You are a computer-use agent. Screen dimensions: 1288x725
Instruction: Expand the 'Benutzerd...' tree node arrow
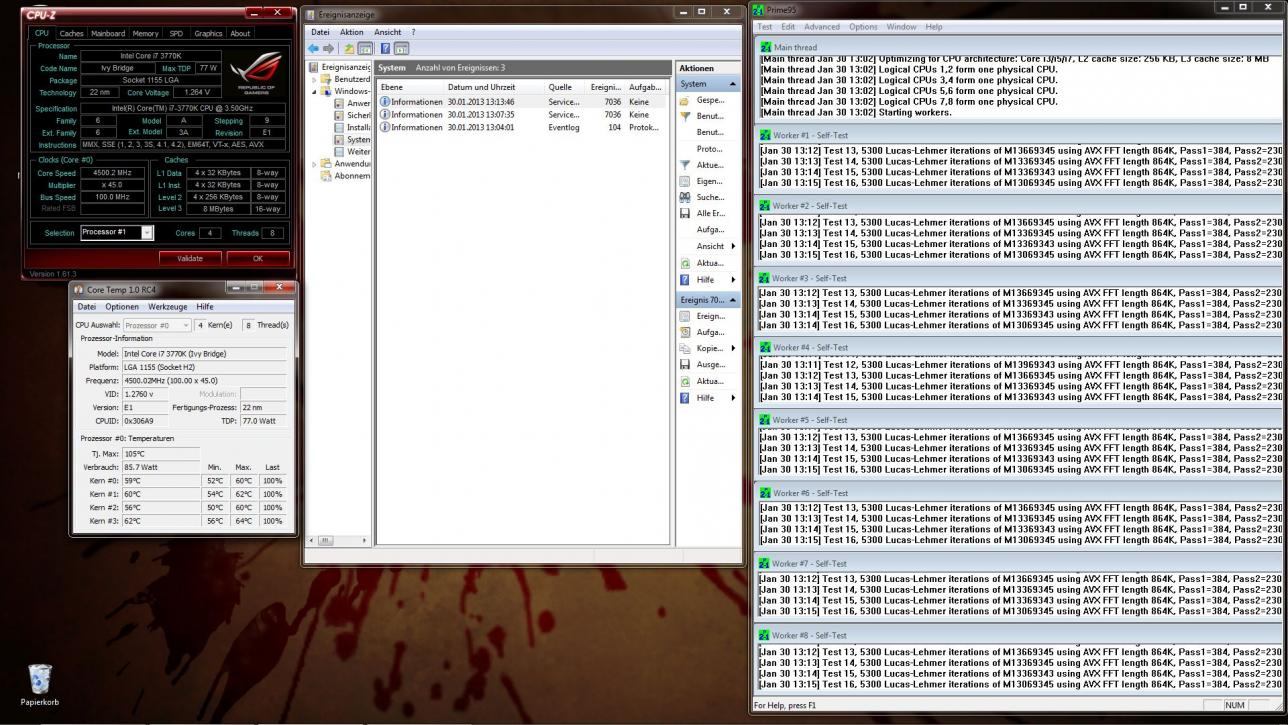(314, 79)
